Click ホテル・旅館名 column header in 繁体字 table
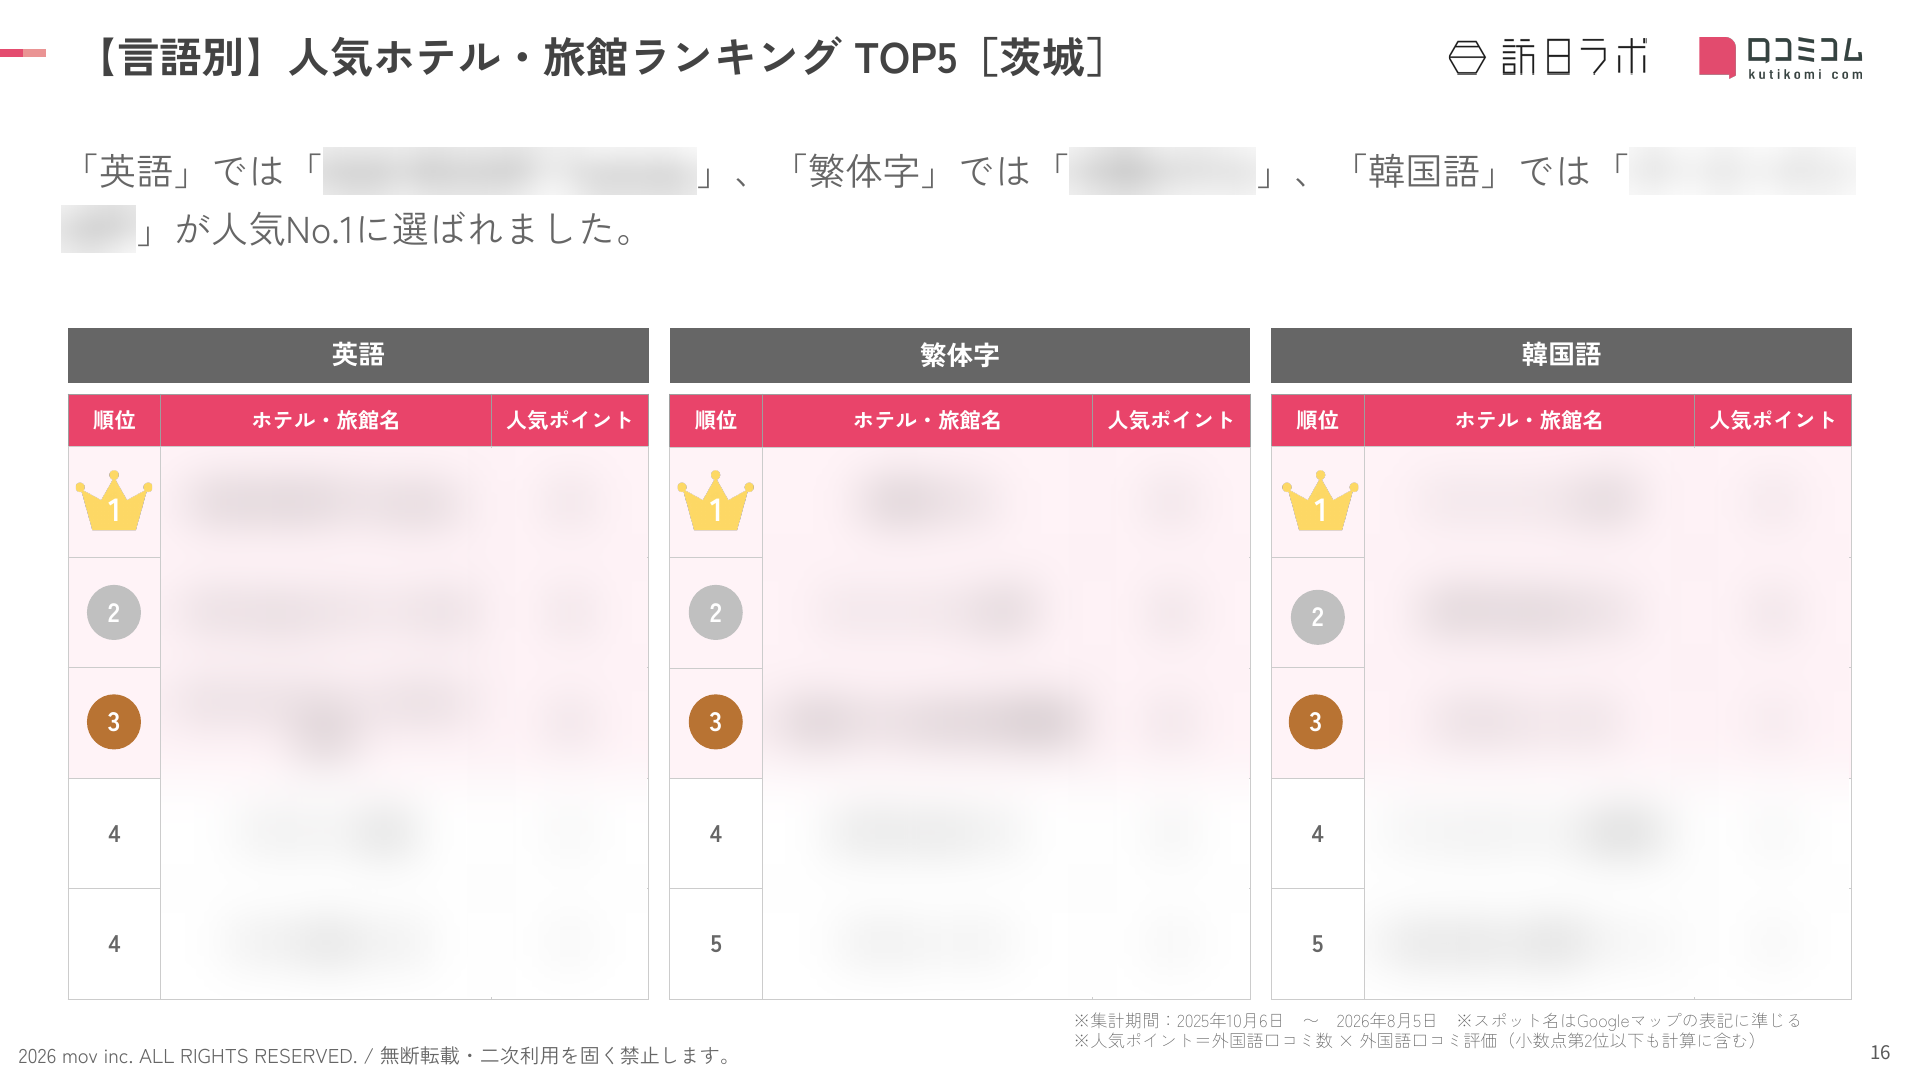Screen dimensions: 1920x1080 click(x=927, y=420)
